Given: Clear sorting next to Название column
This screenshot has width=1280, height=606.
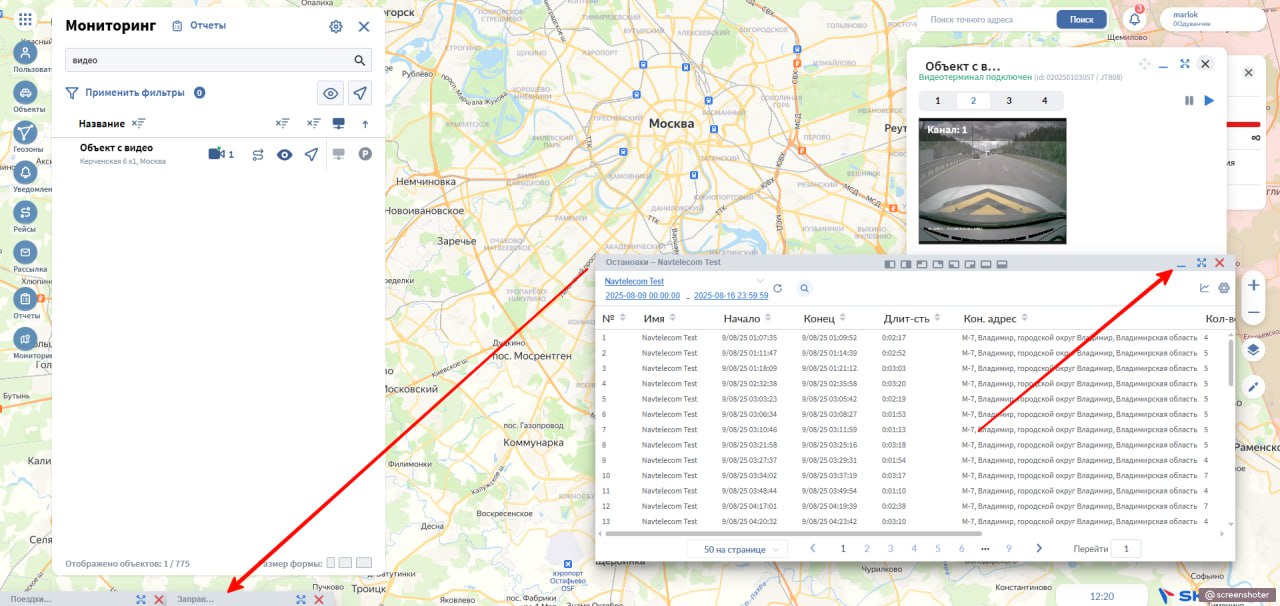Looking at the screenshot, I should tap(138, 123).
